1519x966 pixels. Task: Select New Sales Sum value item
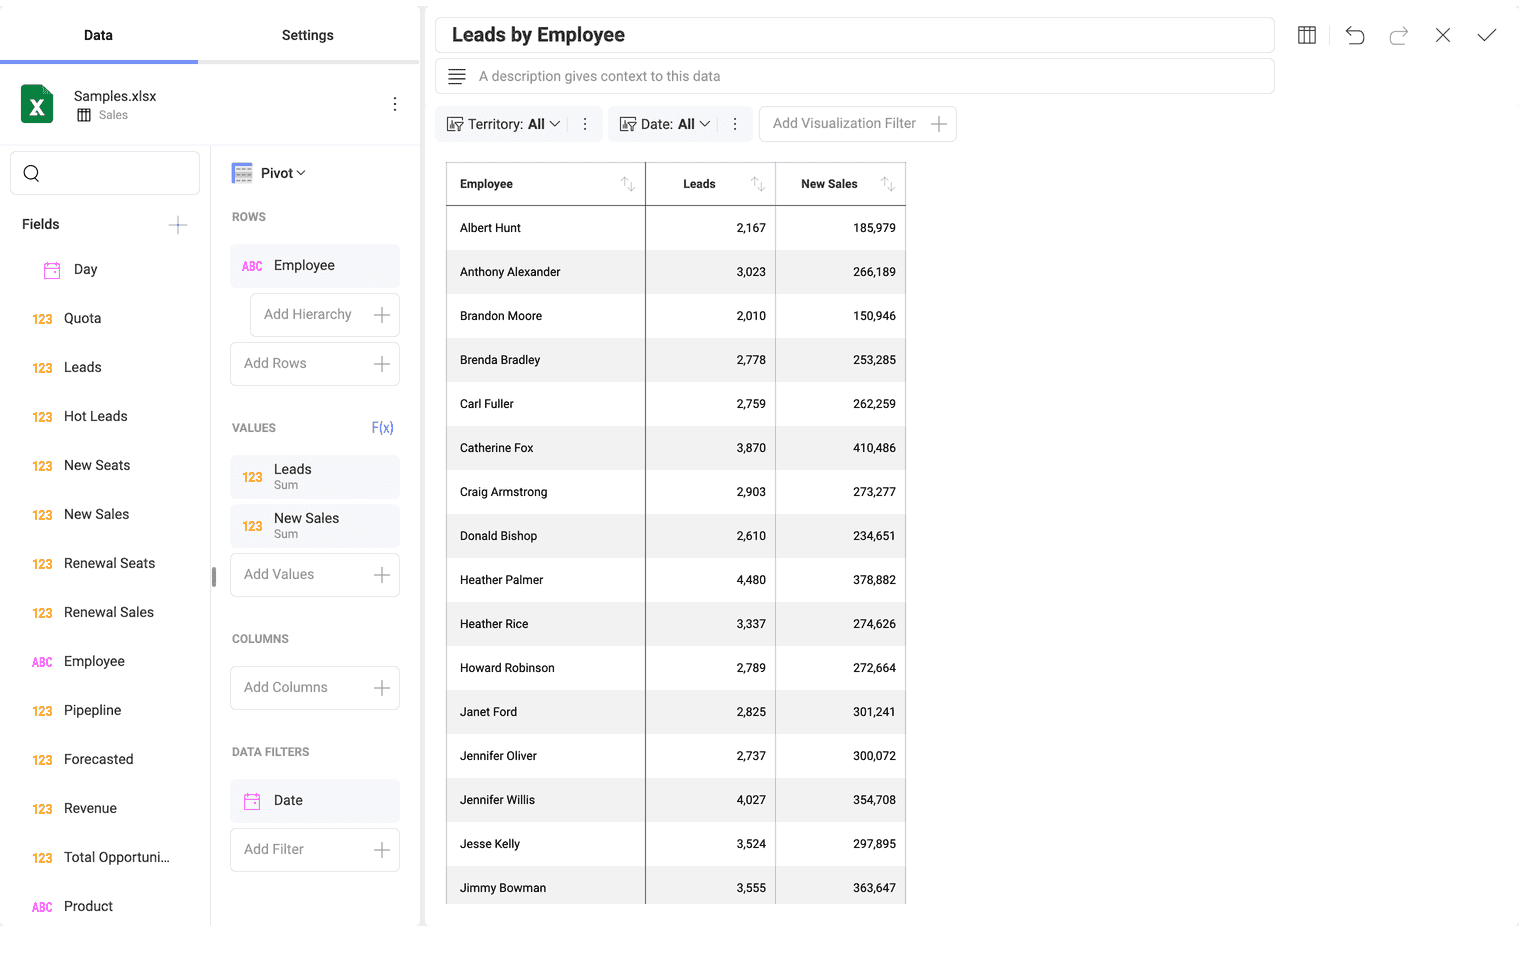[315, 526]
